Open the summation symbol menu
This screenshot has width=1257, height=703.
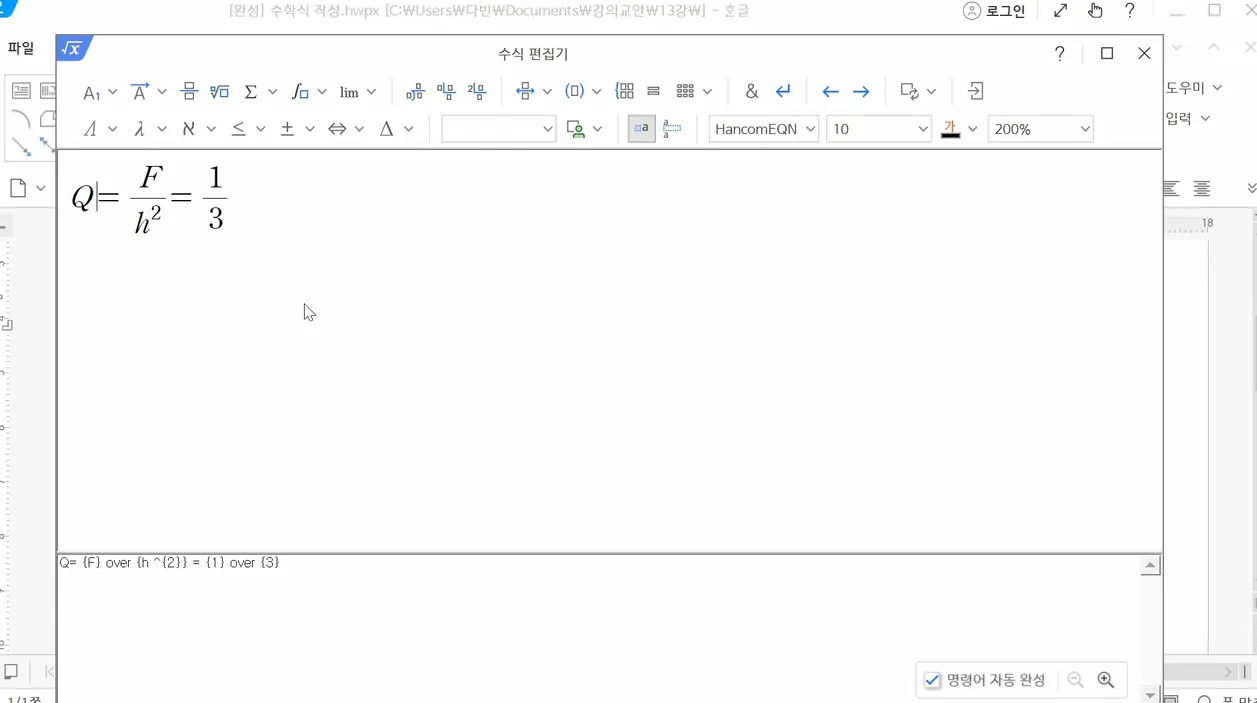(x=260, y=92)
